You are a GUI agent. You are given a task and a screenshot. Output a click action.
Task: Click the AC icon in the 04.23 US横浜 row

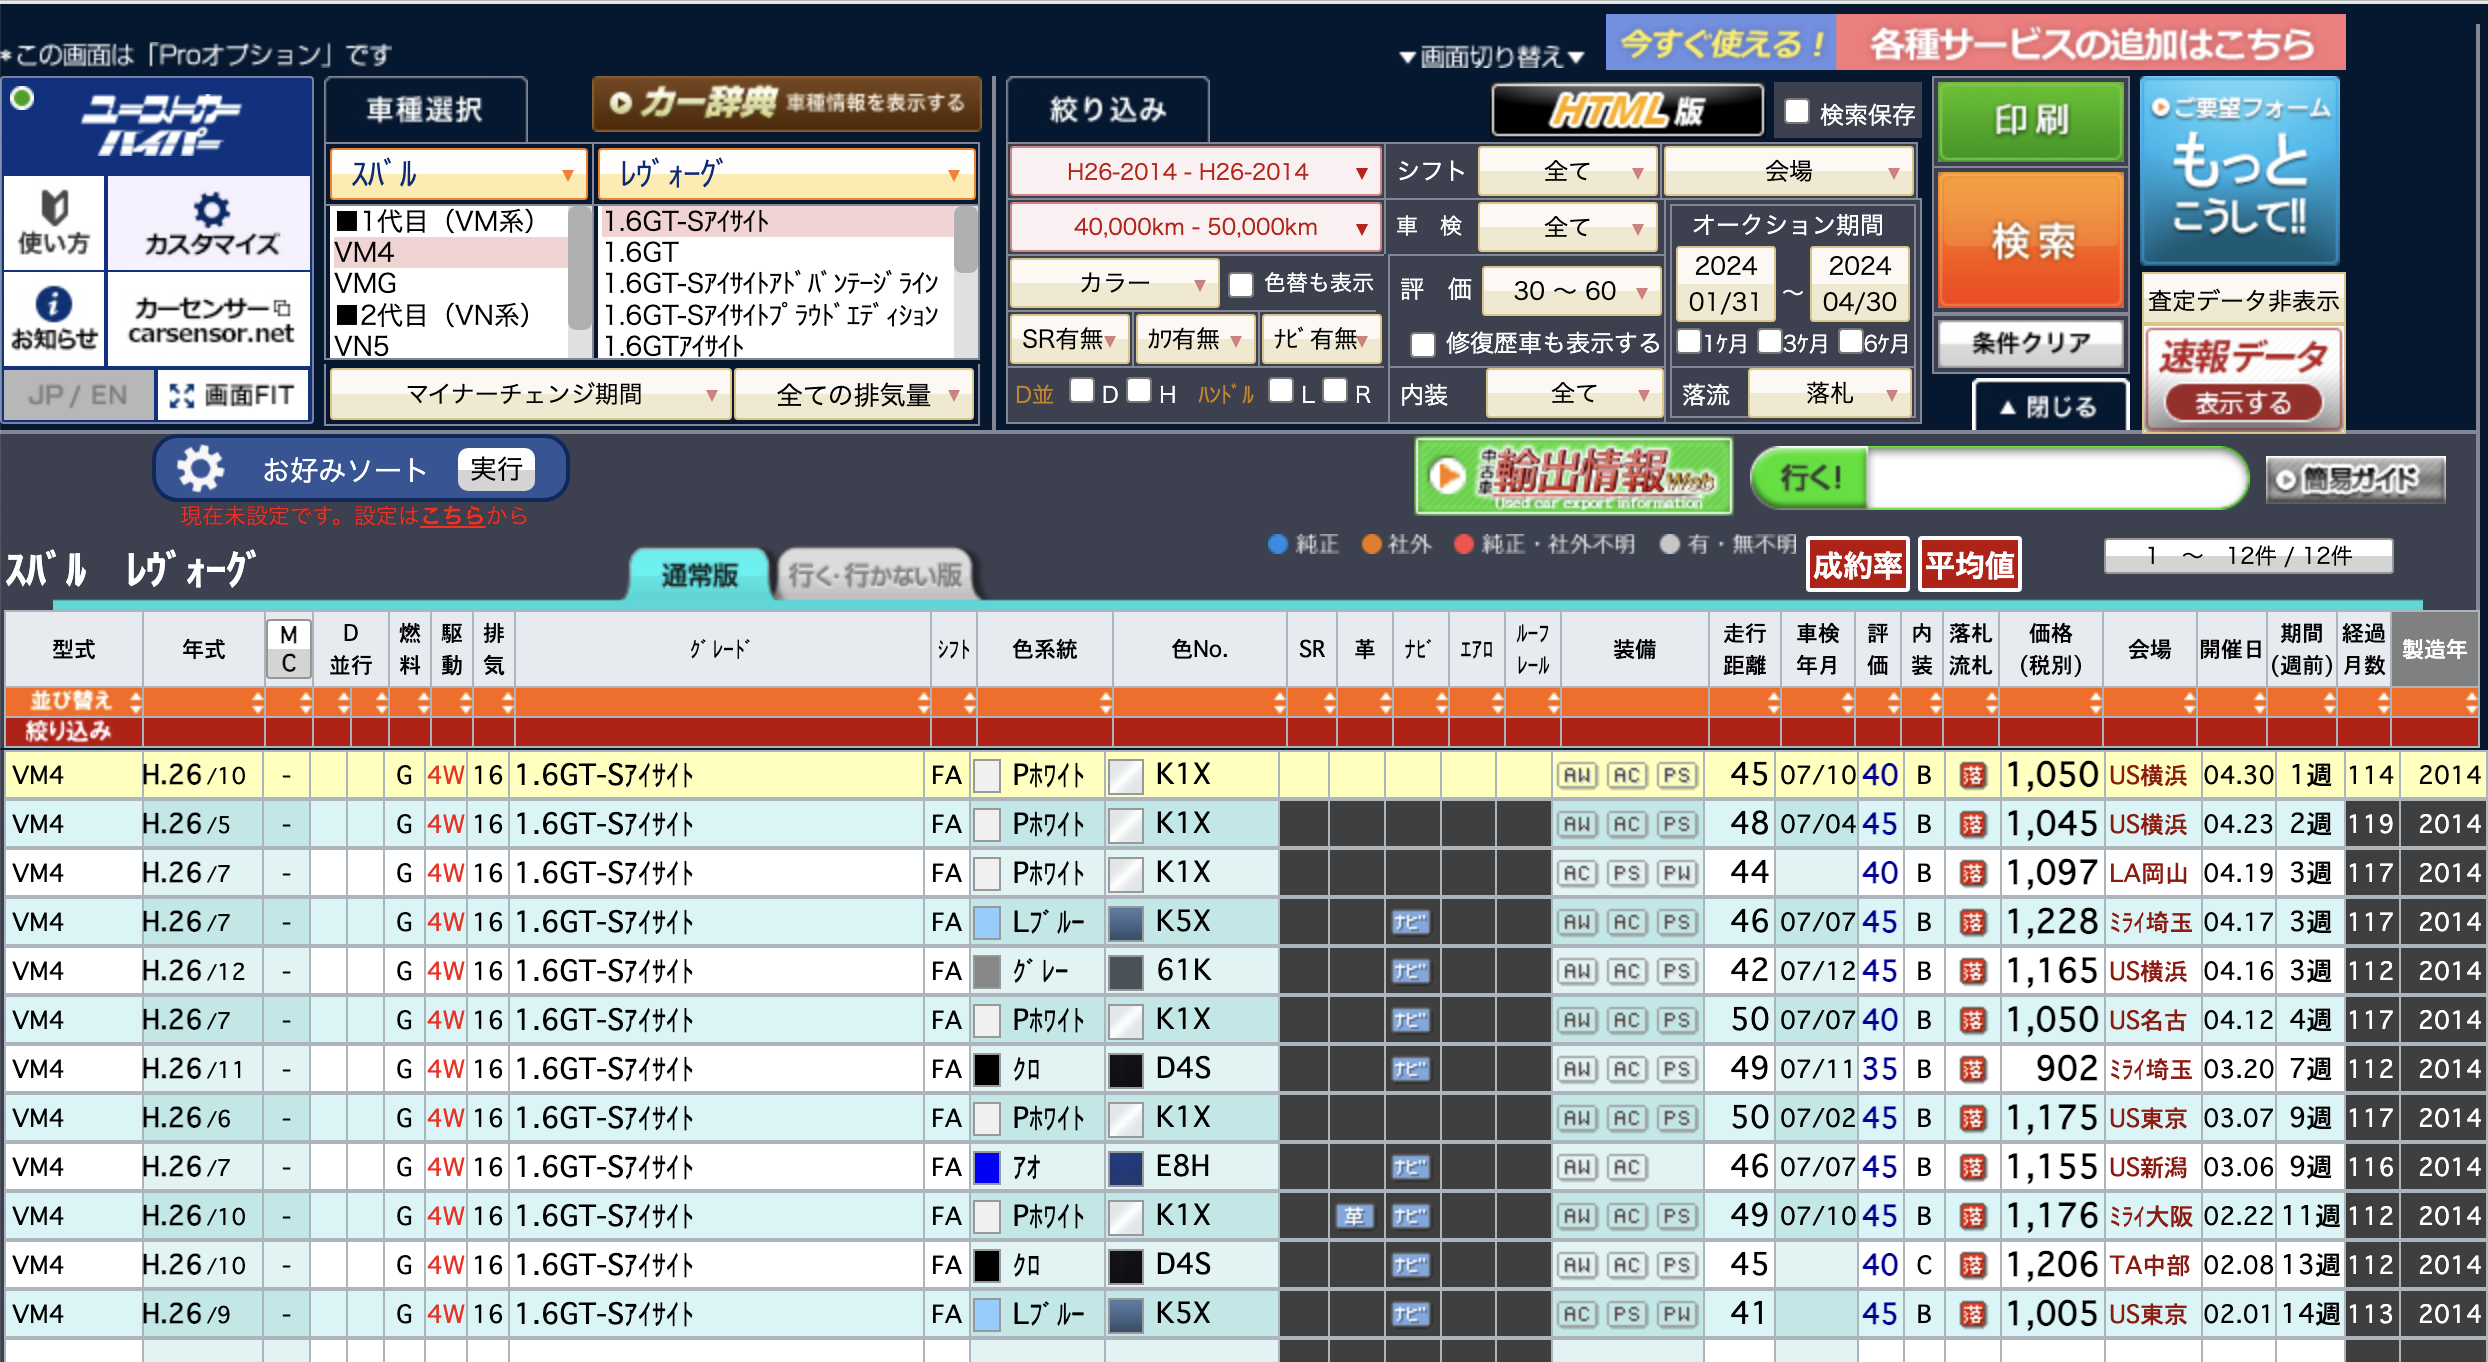click(x=1627, y=824)
